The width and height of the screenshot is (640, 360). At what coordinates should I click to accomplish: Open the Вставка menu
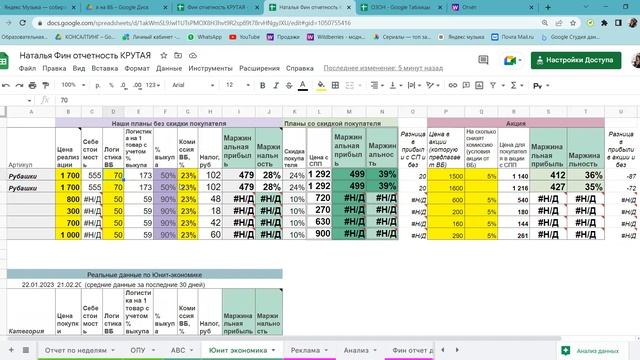pyautogui.click(x=105, y=69)
